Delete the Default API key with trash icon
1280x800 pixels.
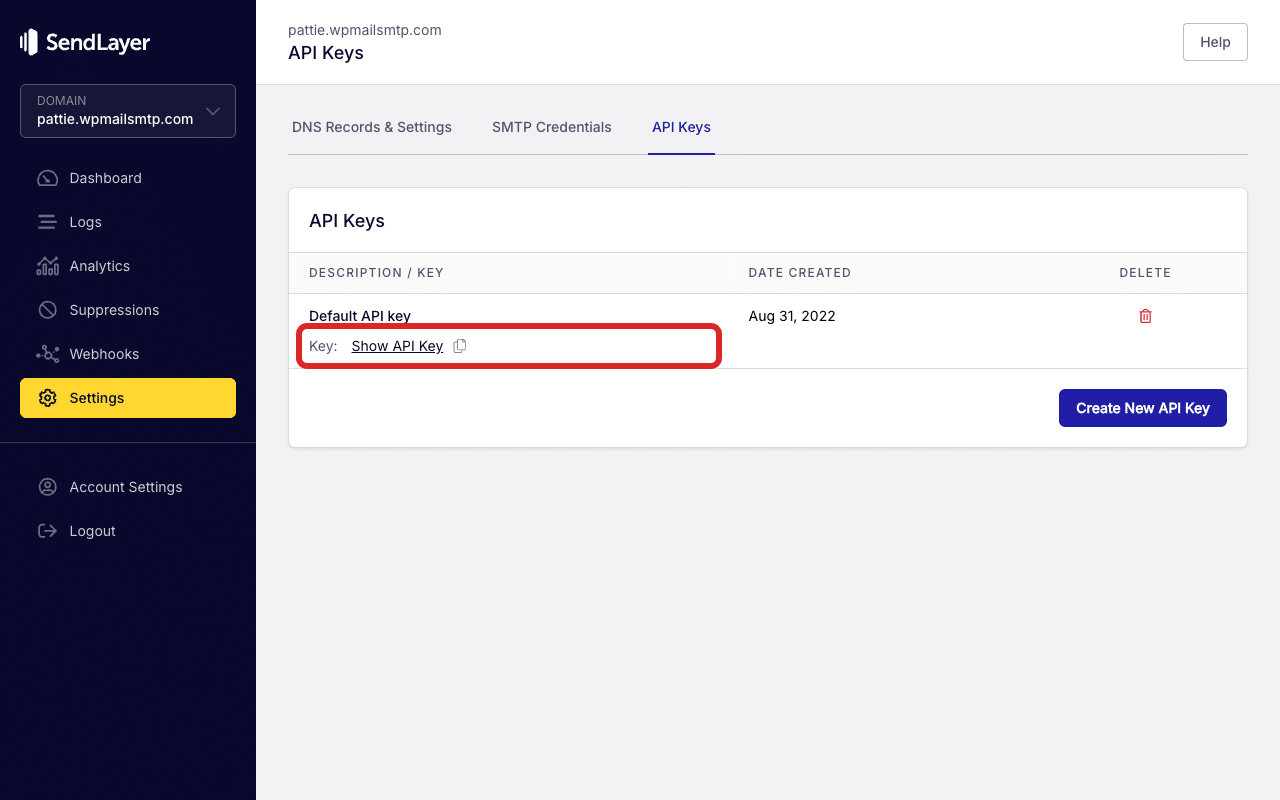point(1146,316)
